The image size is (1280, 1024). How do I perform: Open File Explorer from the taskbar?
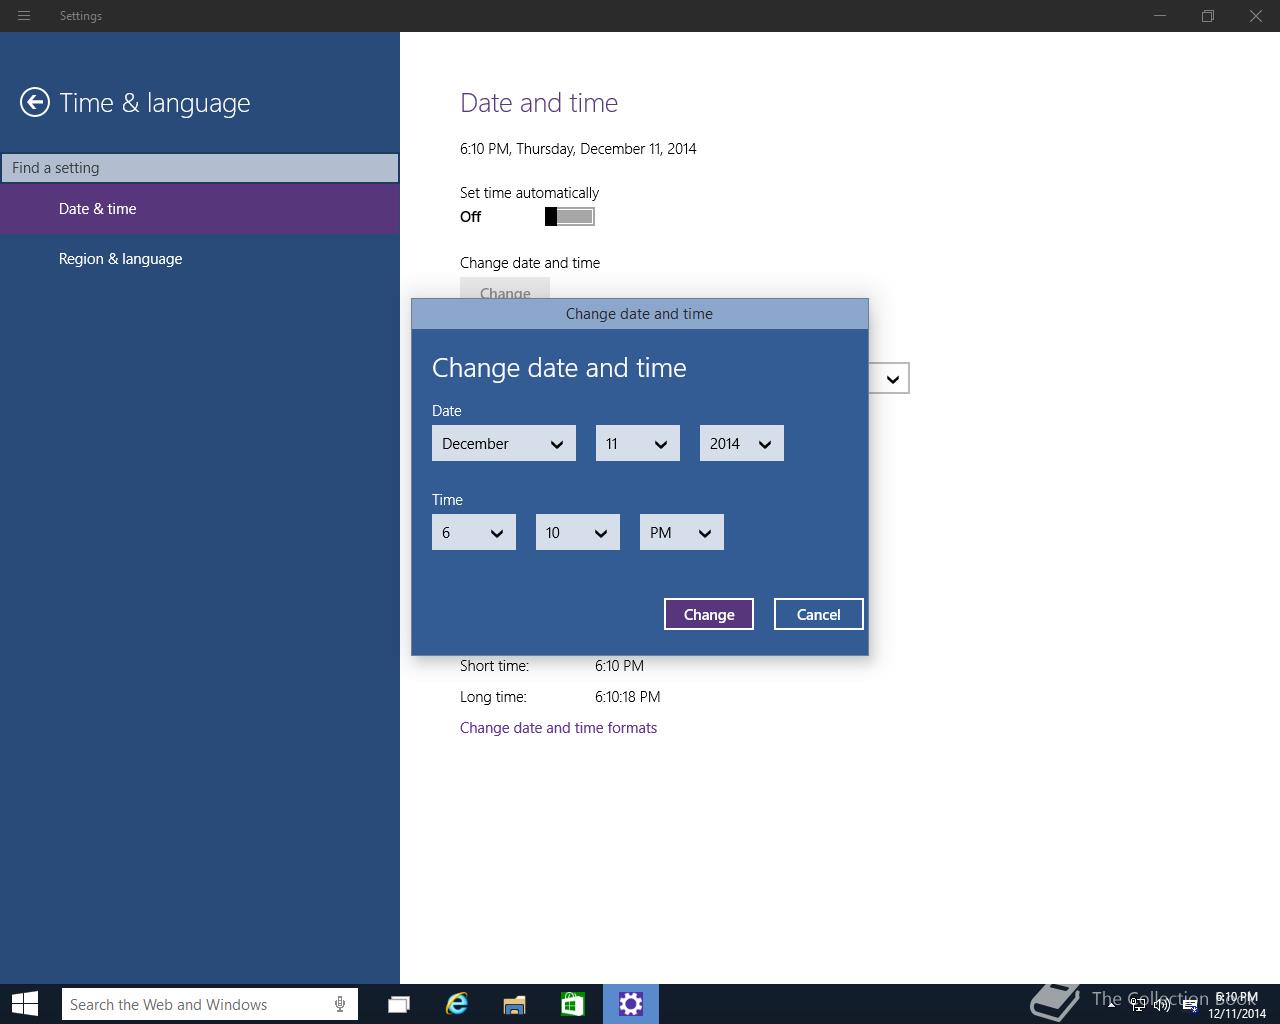pyautogui.click(x=514, y=1004)
